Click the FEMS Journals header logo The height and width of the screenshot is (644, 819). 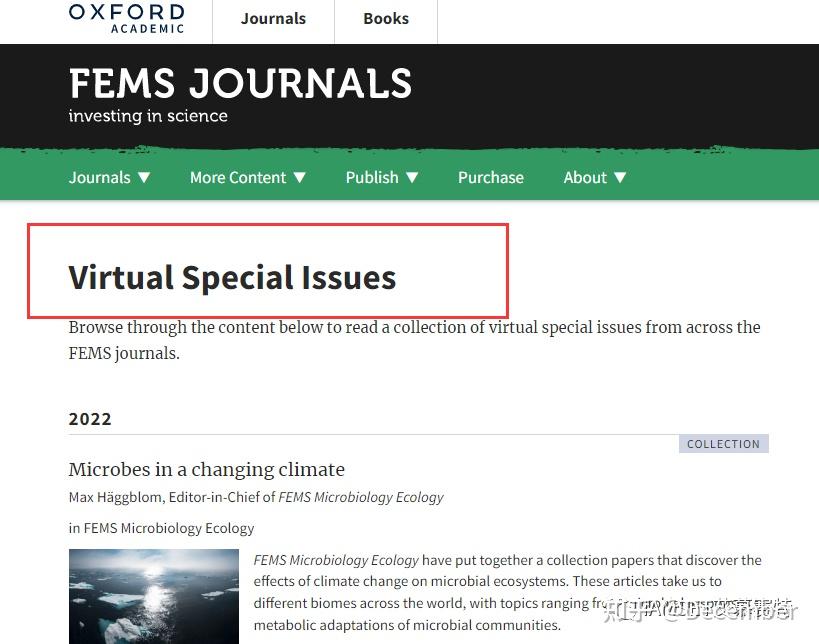point(240,84)
